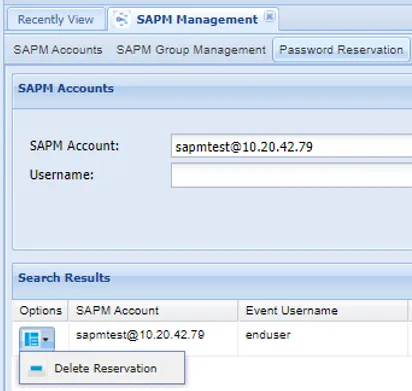Choose Delete Reservation from the menu
Image resolution: width=412 pixels, height=391 pixels.
(x=102, y=368)
